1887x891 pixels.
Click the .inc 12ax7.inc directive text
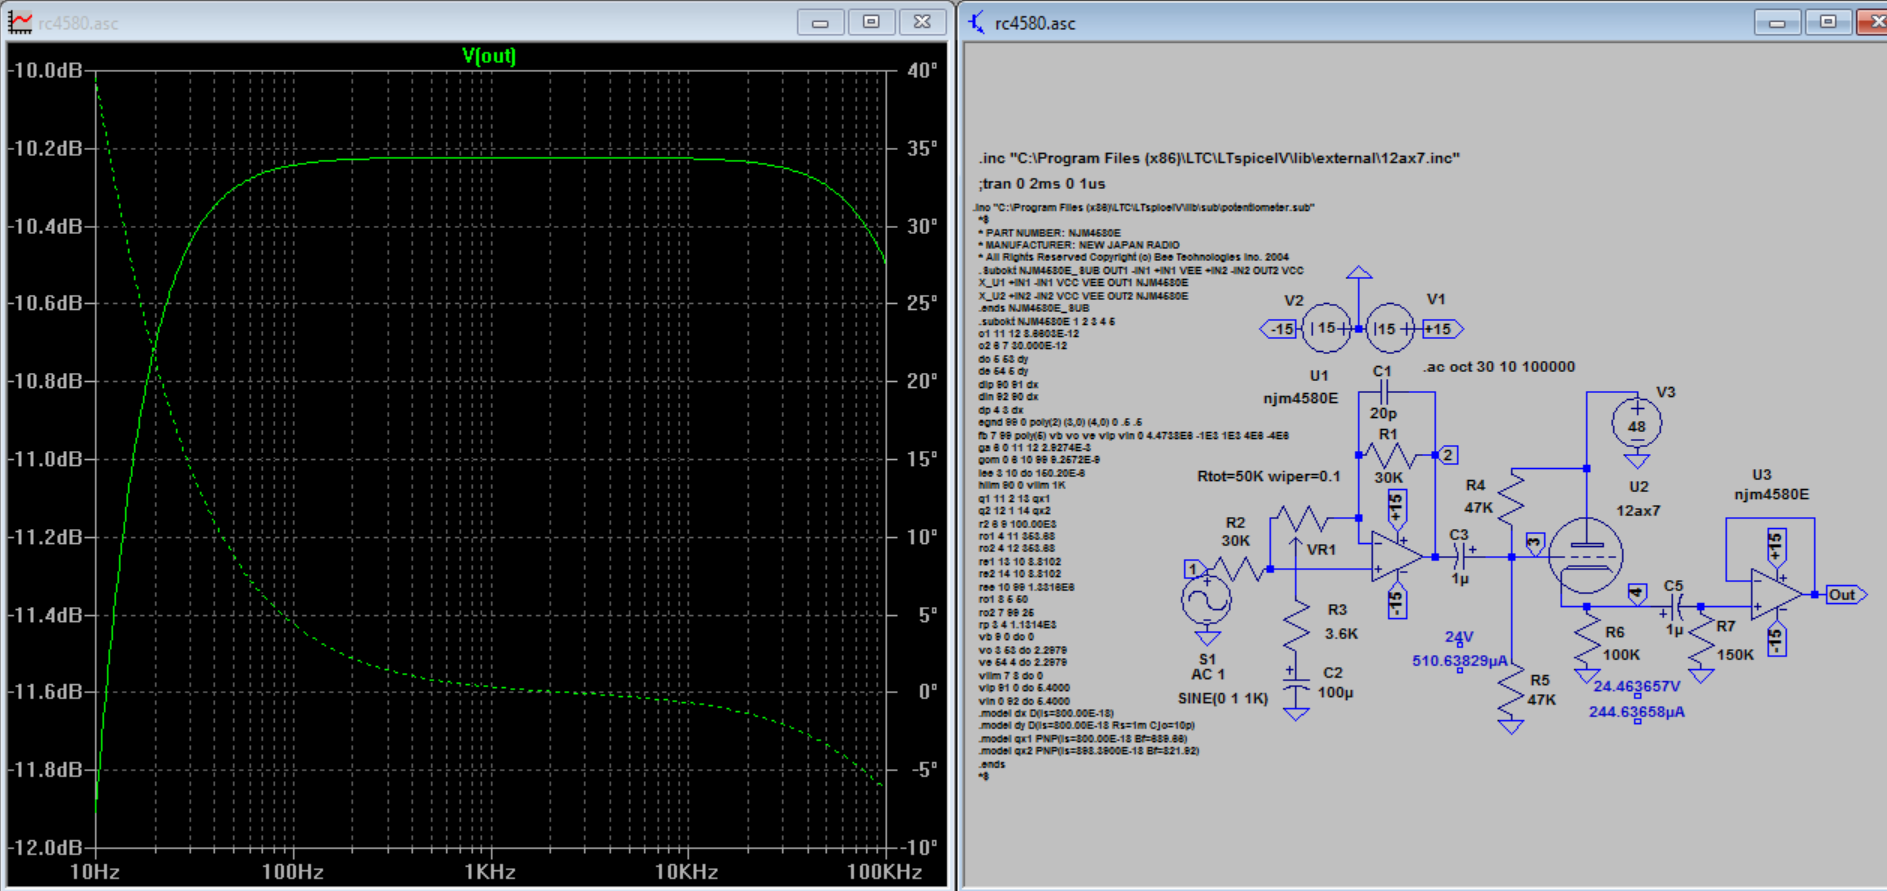tap(1219, 158)
